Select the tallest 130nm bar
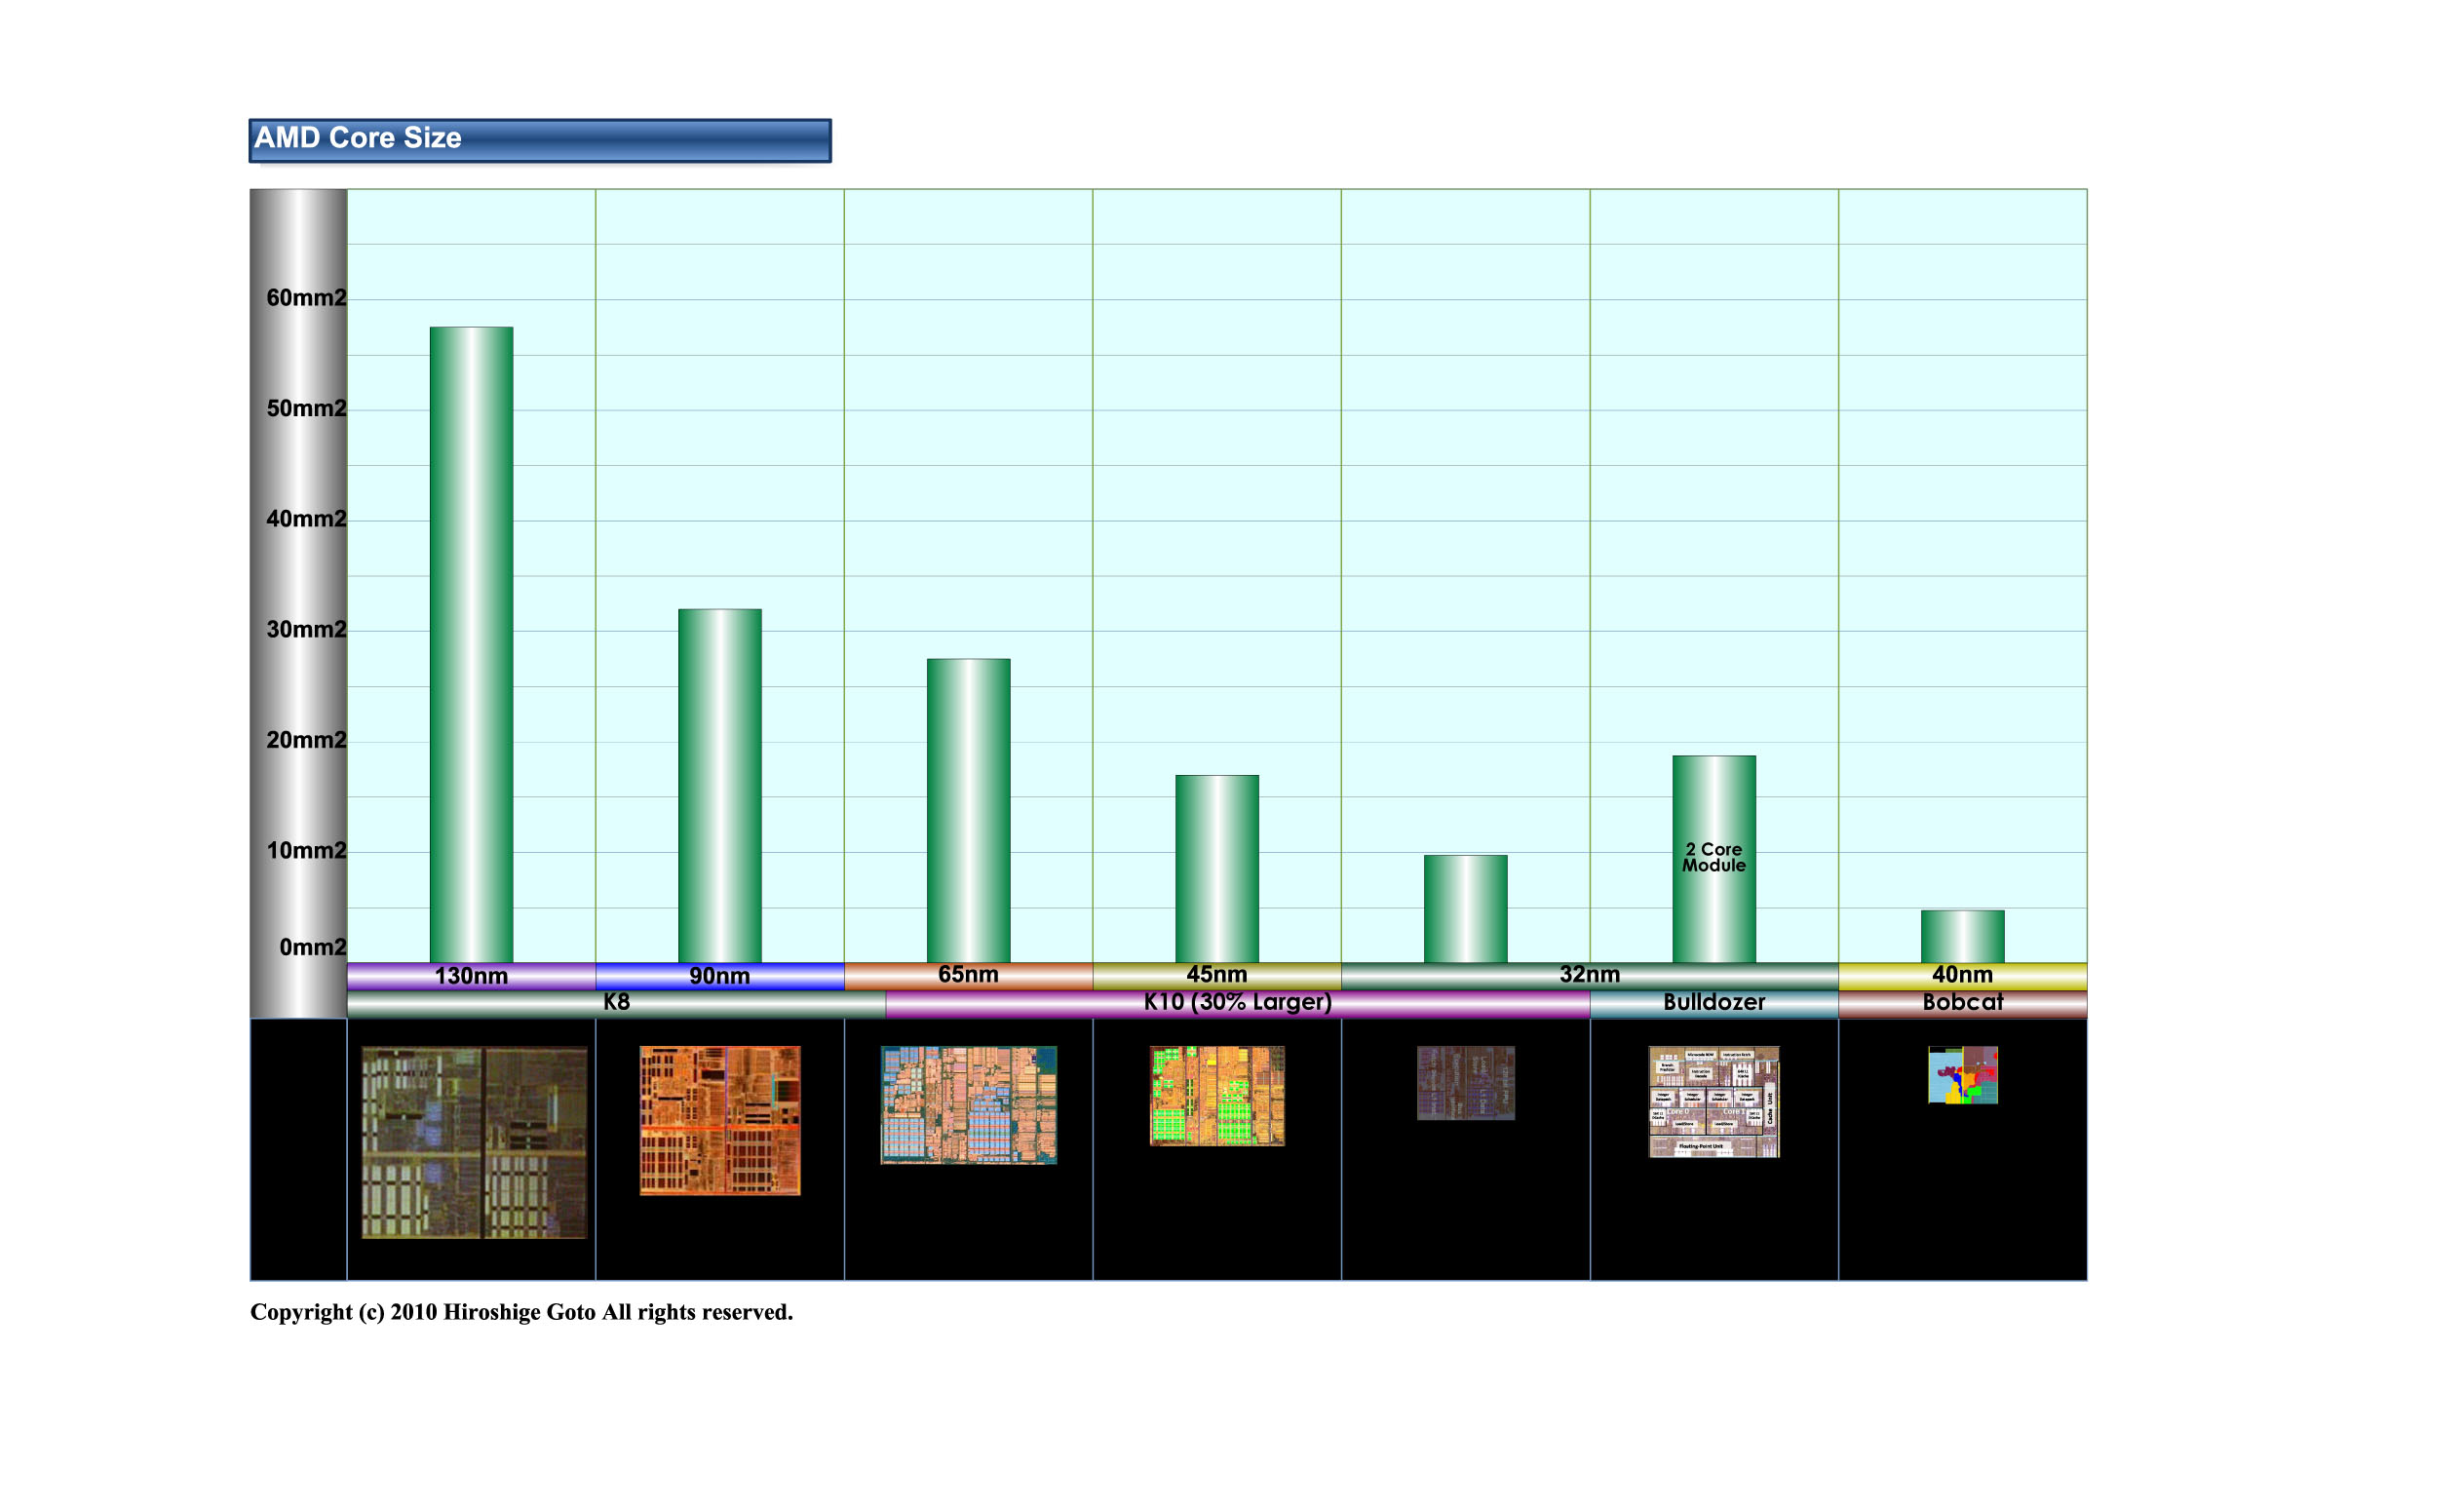 click(471, 644)
